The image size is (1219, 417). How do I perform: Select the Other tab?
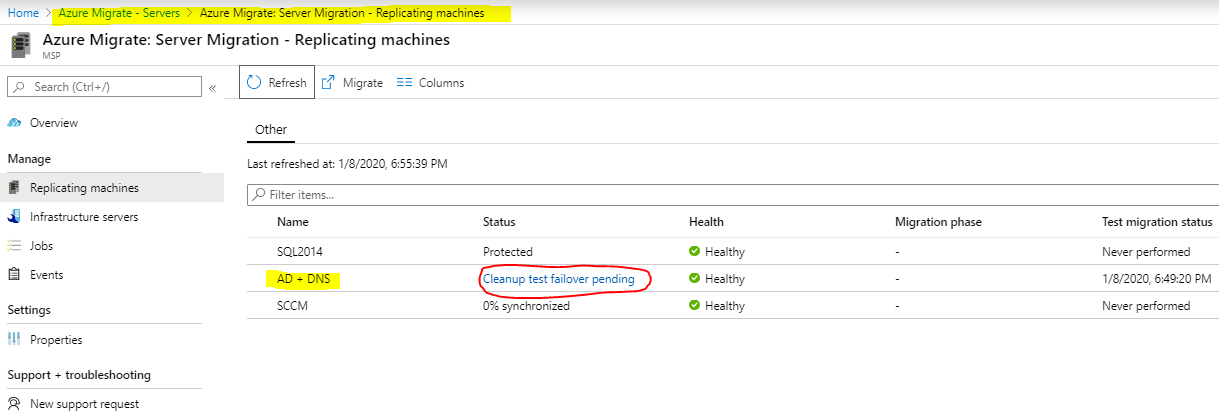[271, 130]
